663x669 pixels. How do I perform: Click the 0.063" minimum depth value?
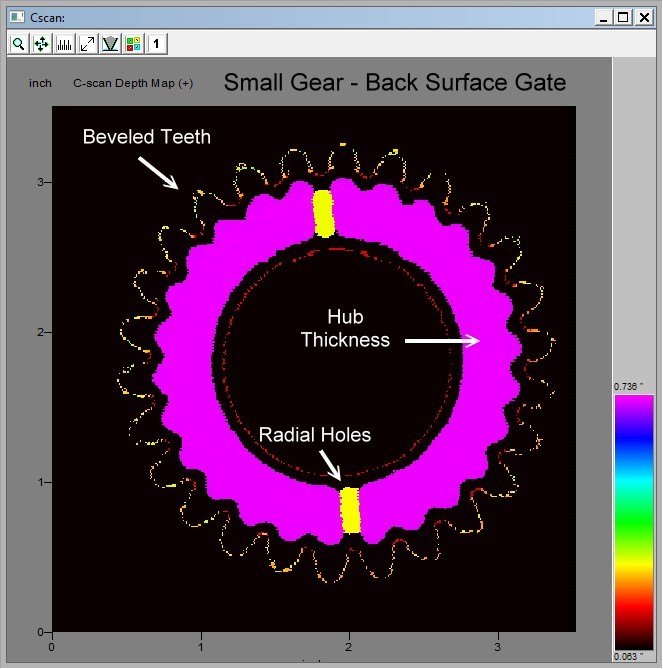[628, 657]
